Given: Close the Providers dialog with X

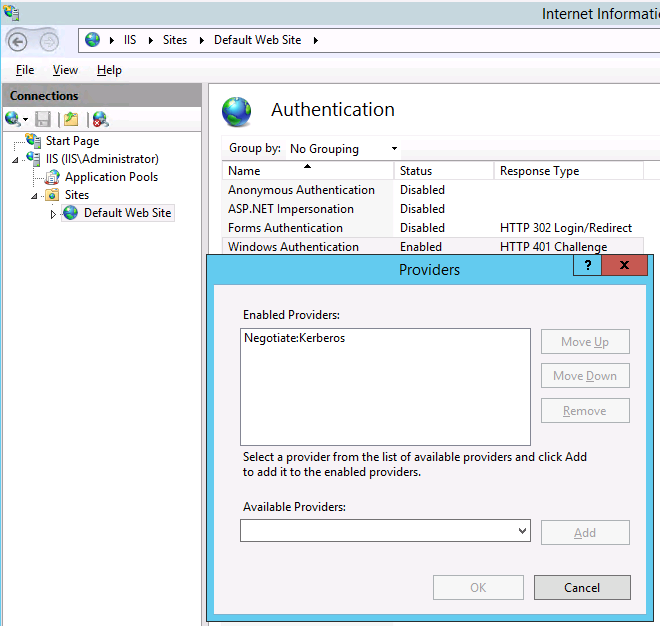Looking at the screenshot, I should [625, 265].
